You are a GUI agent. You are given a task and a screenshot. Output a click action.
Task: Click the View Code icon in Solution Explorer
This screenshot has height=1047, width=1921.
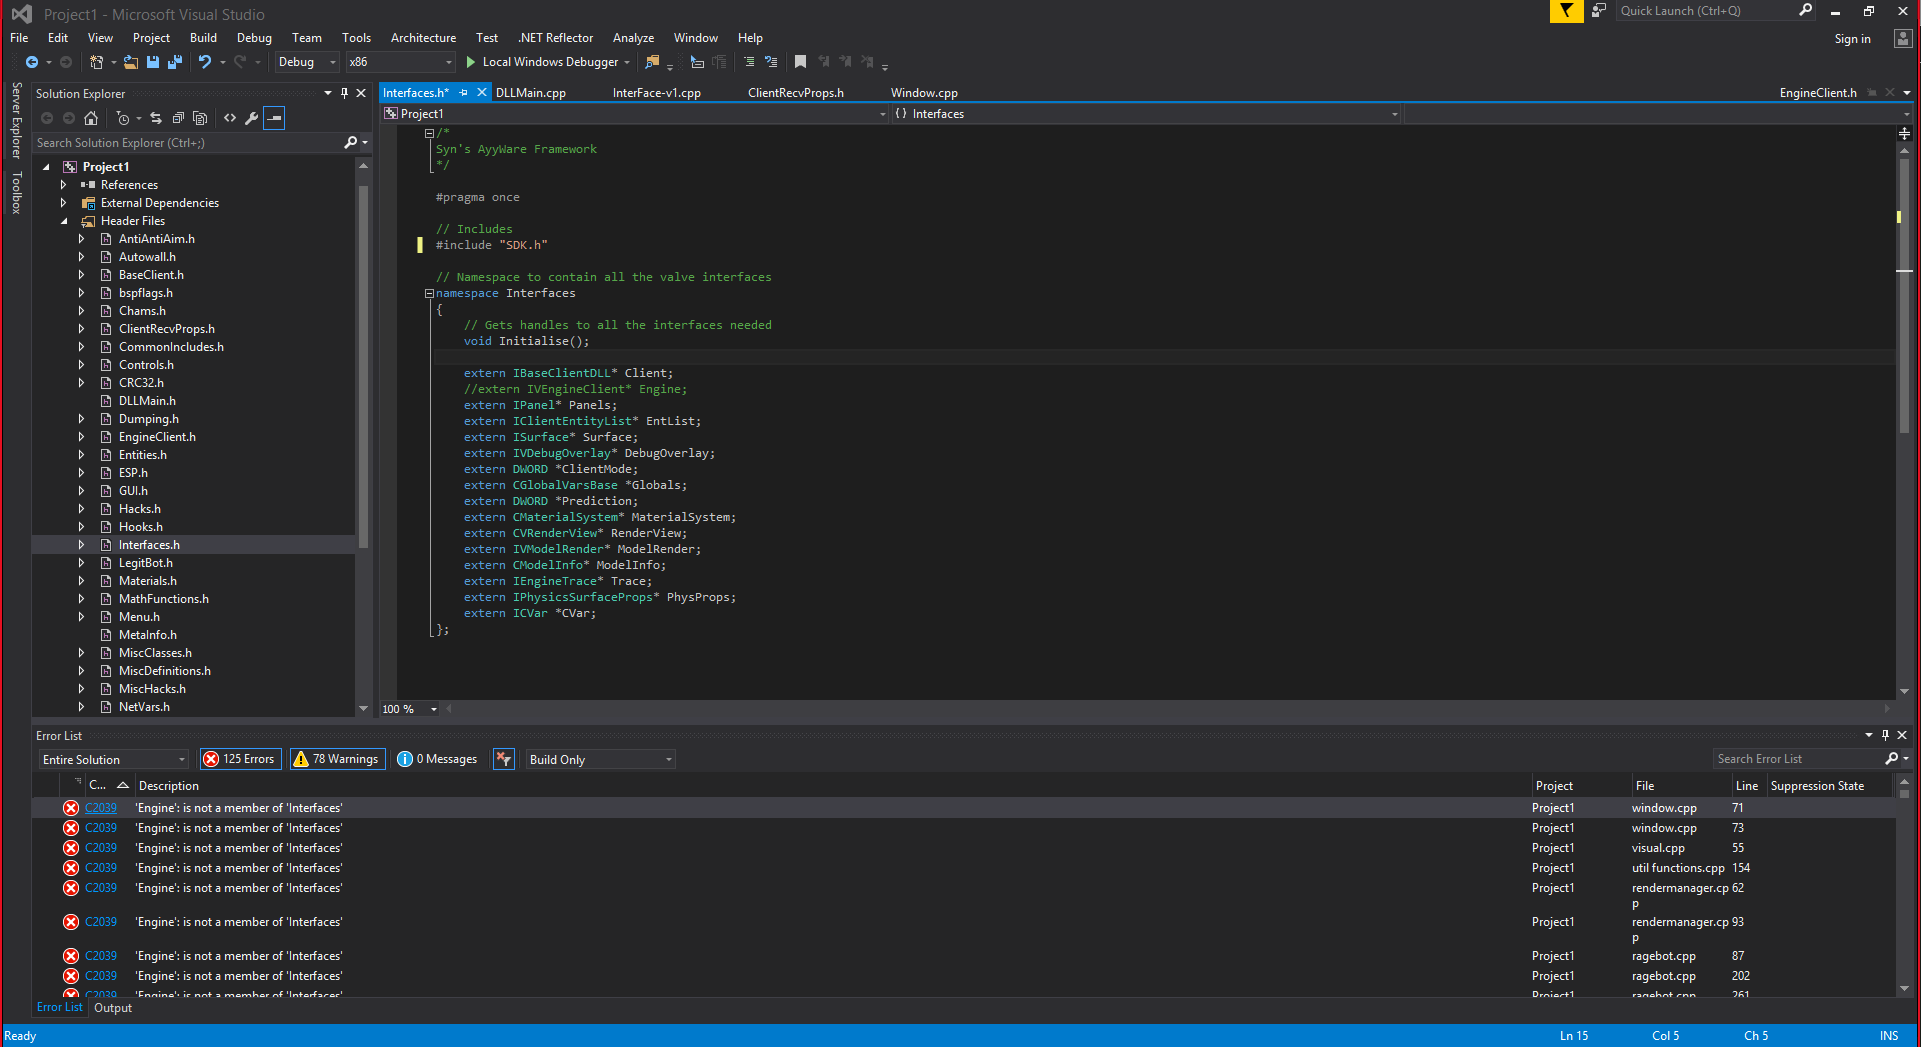coord(230,118)
